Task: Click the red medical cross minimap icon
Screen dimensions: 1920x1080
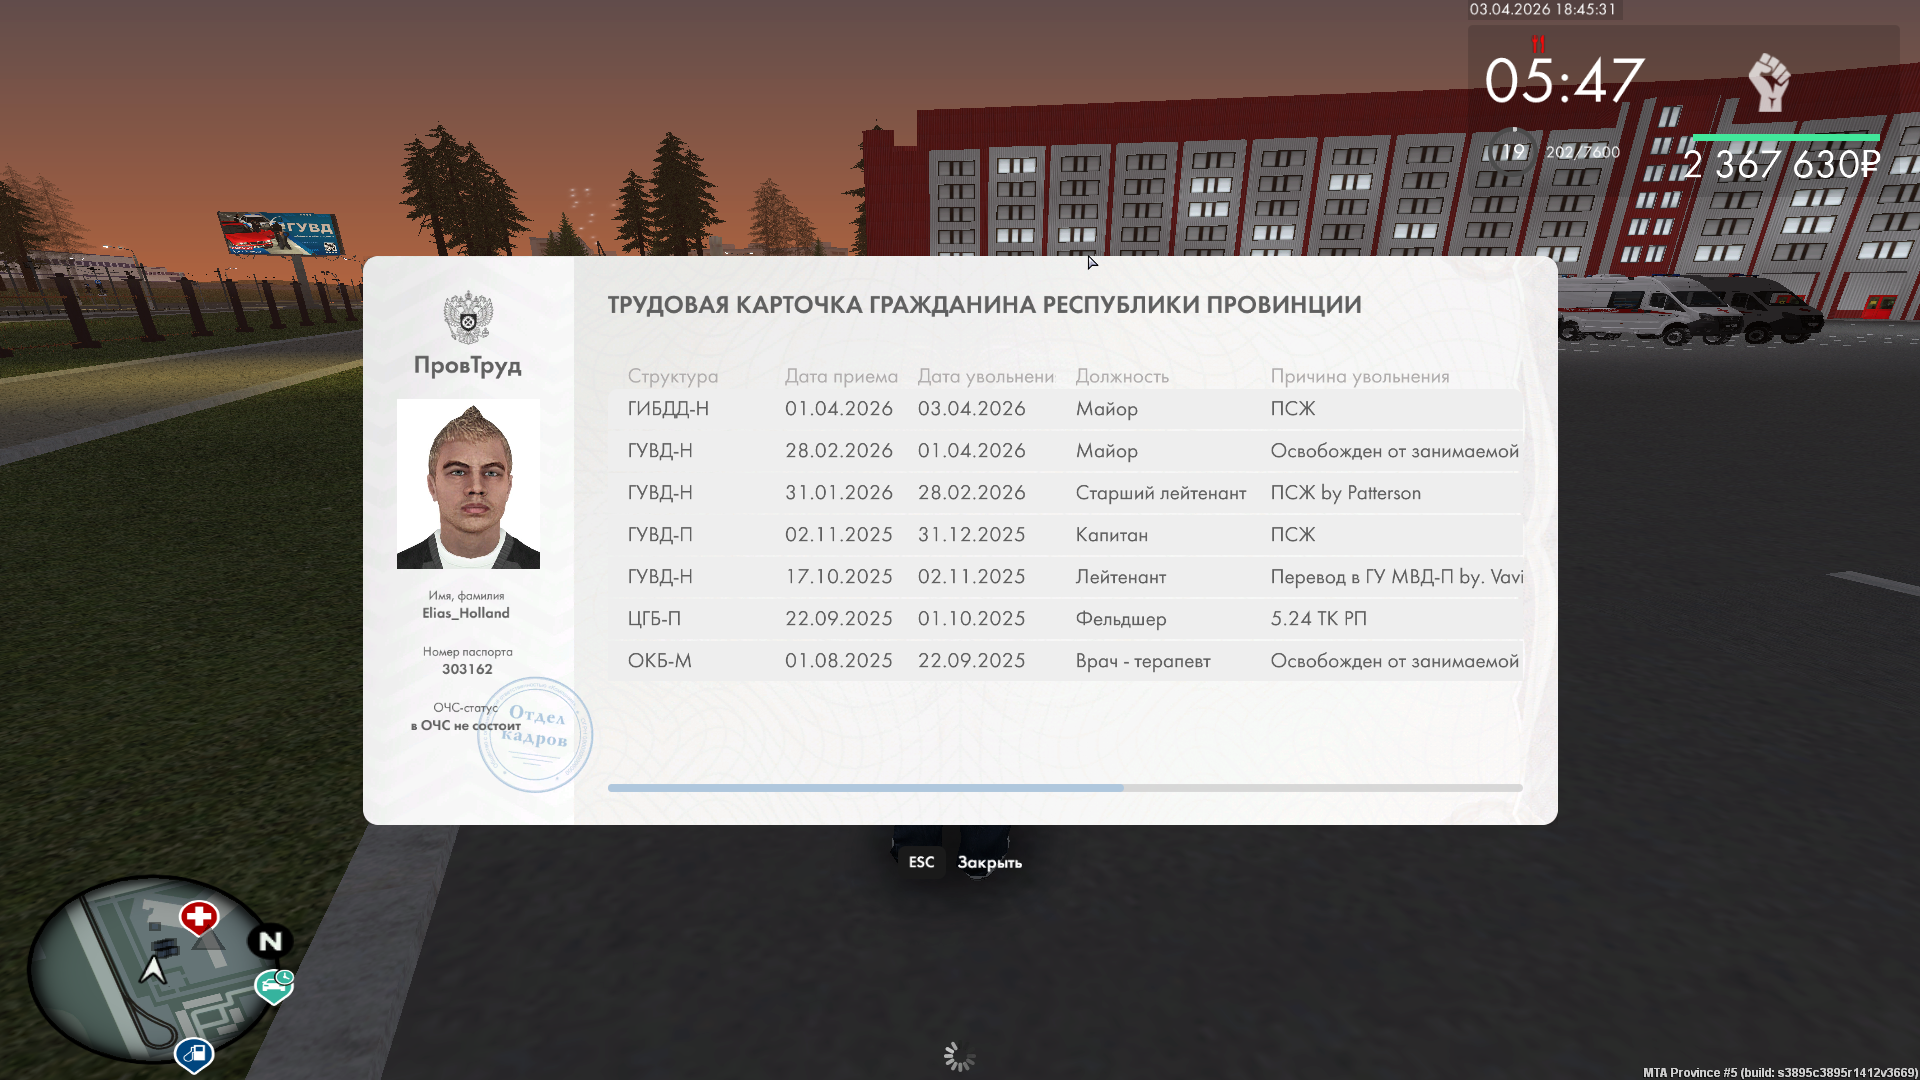Action: [x=199, y=916]
